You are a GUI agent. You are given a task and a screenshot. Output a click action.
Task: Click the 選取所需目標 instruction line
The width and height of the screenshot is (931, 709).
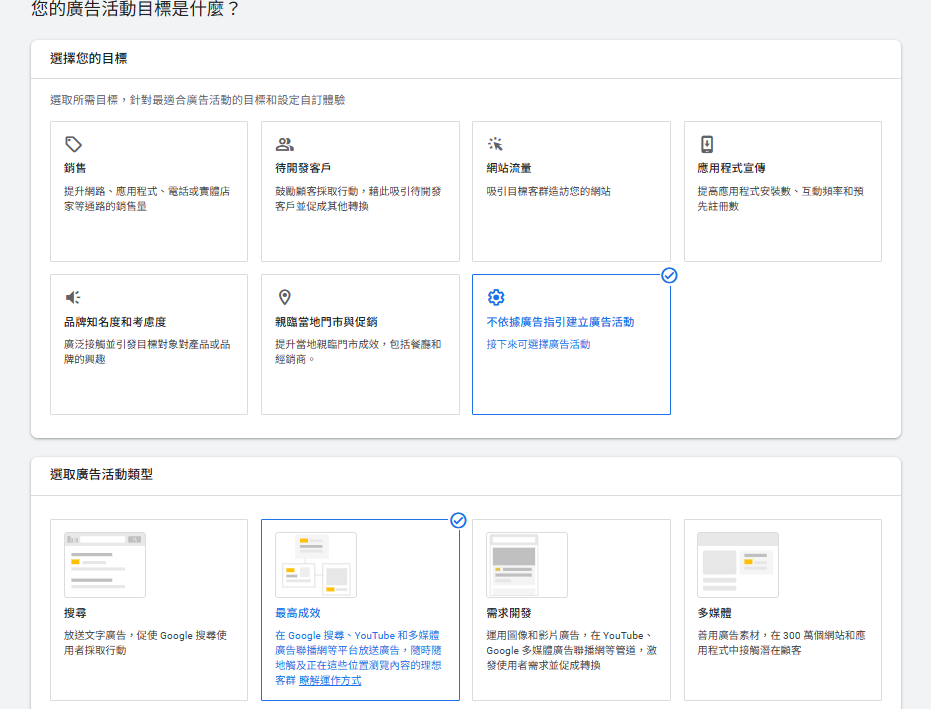198,100
